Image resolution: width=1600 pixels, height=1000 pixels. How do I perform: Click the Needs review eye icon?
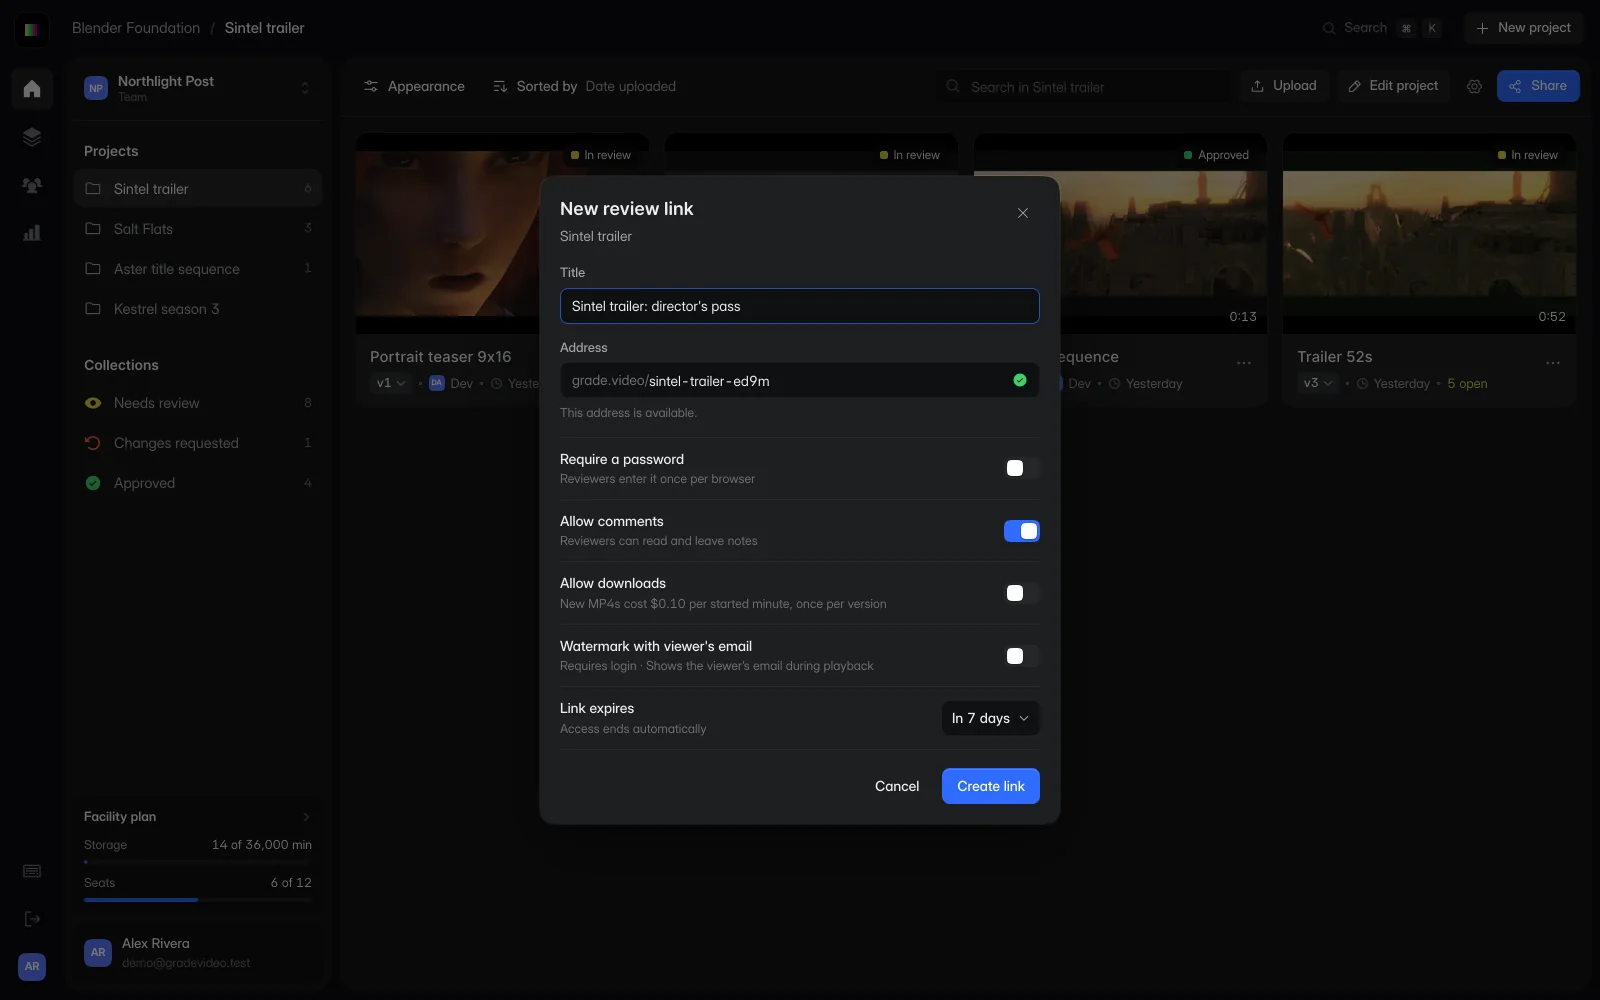coord(93,403)
